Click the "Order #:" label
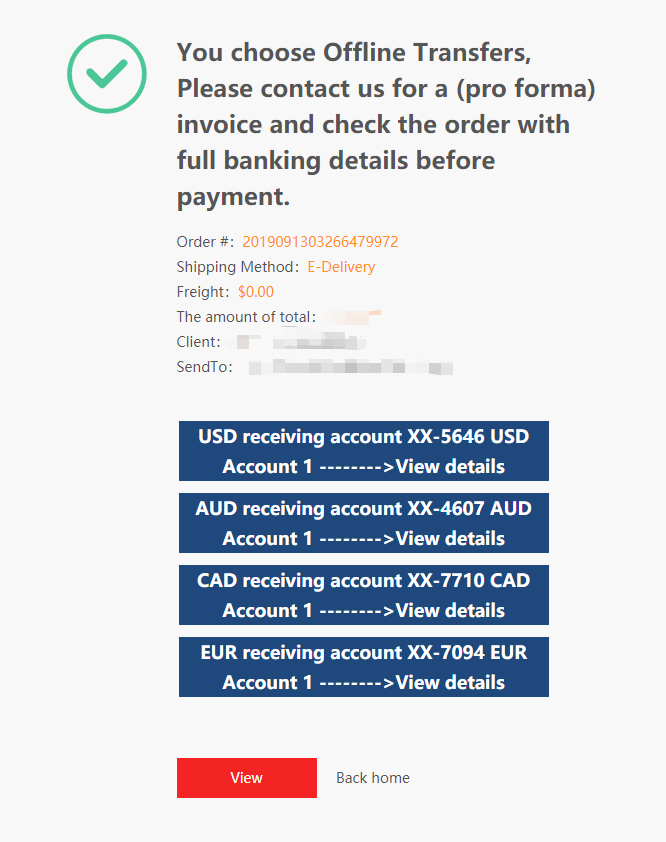 point(205,242)
